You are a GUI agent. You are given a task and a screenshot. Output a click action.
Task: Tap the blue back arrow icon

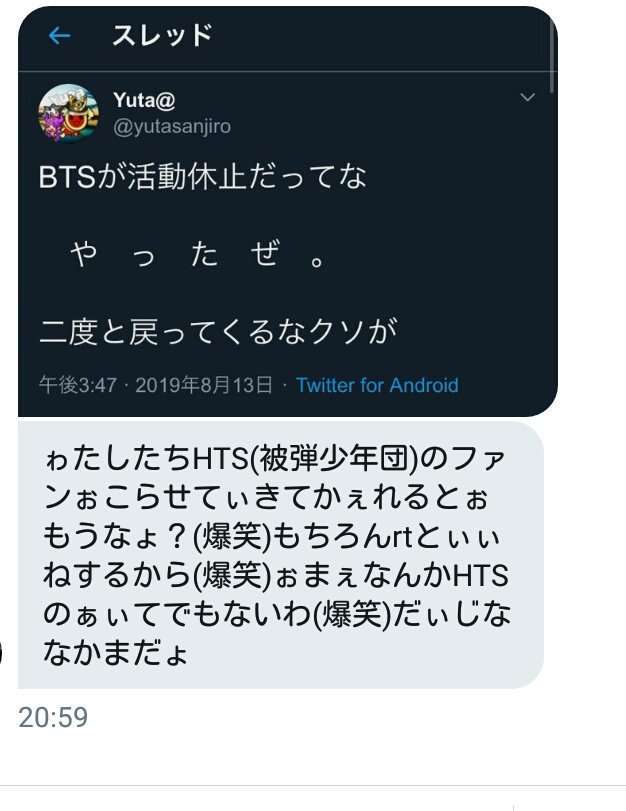(59, 36)
